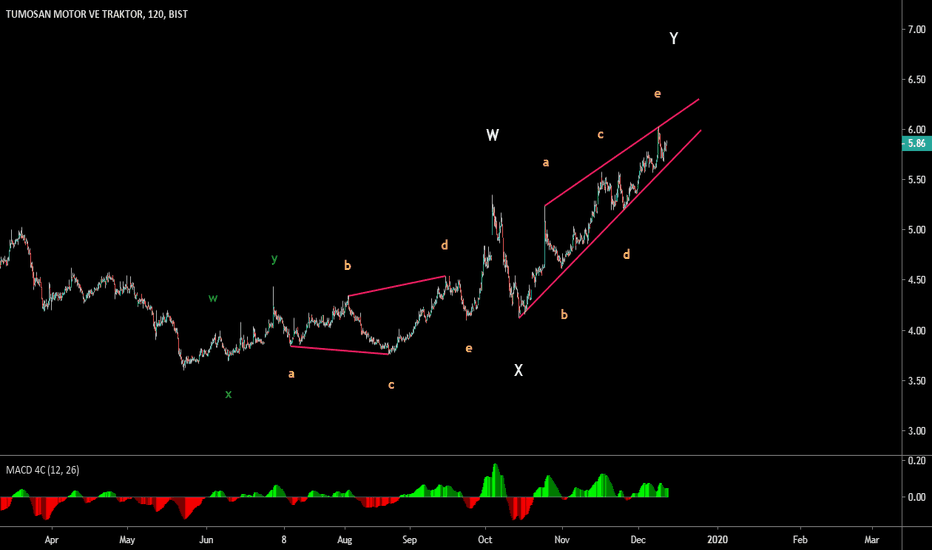Select the white W wave label

coord(492,135)
